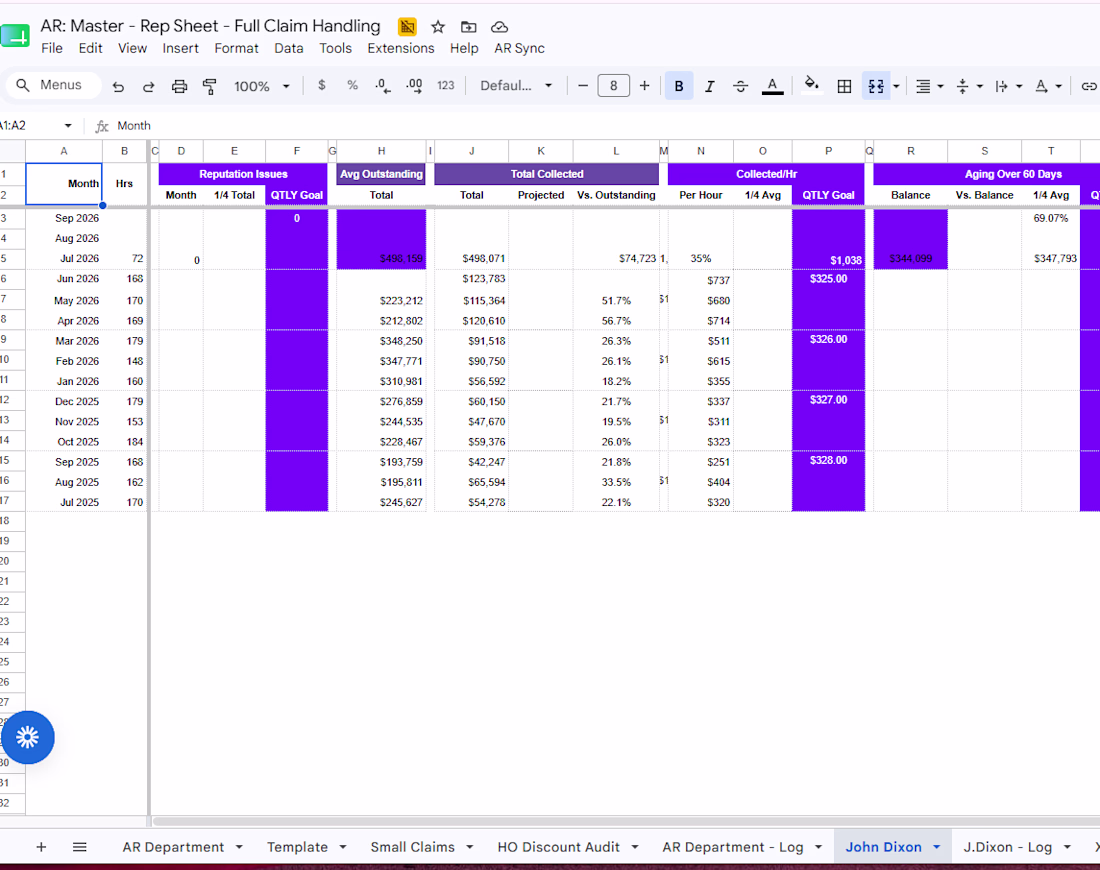Image resolution: width=1100 pixels, height=870 pixels.
Task: Open the Data menu
Action: [x=288, y=48]
